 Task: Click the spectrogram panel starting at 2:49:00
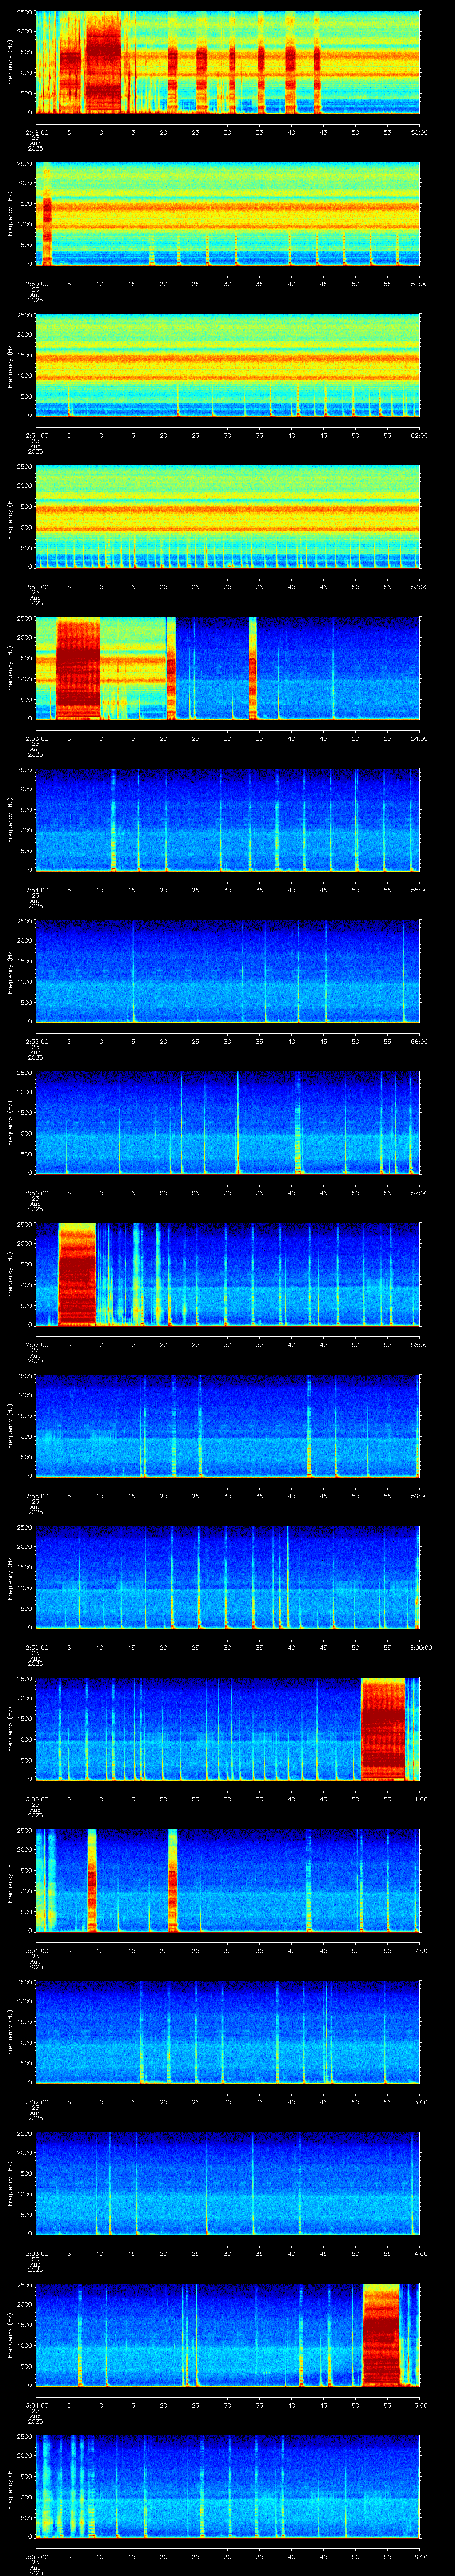[x=228, y=62]
